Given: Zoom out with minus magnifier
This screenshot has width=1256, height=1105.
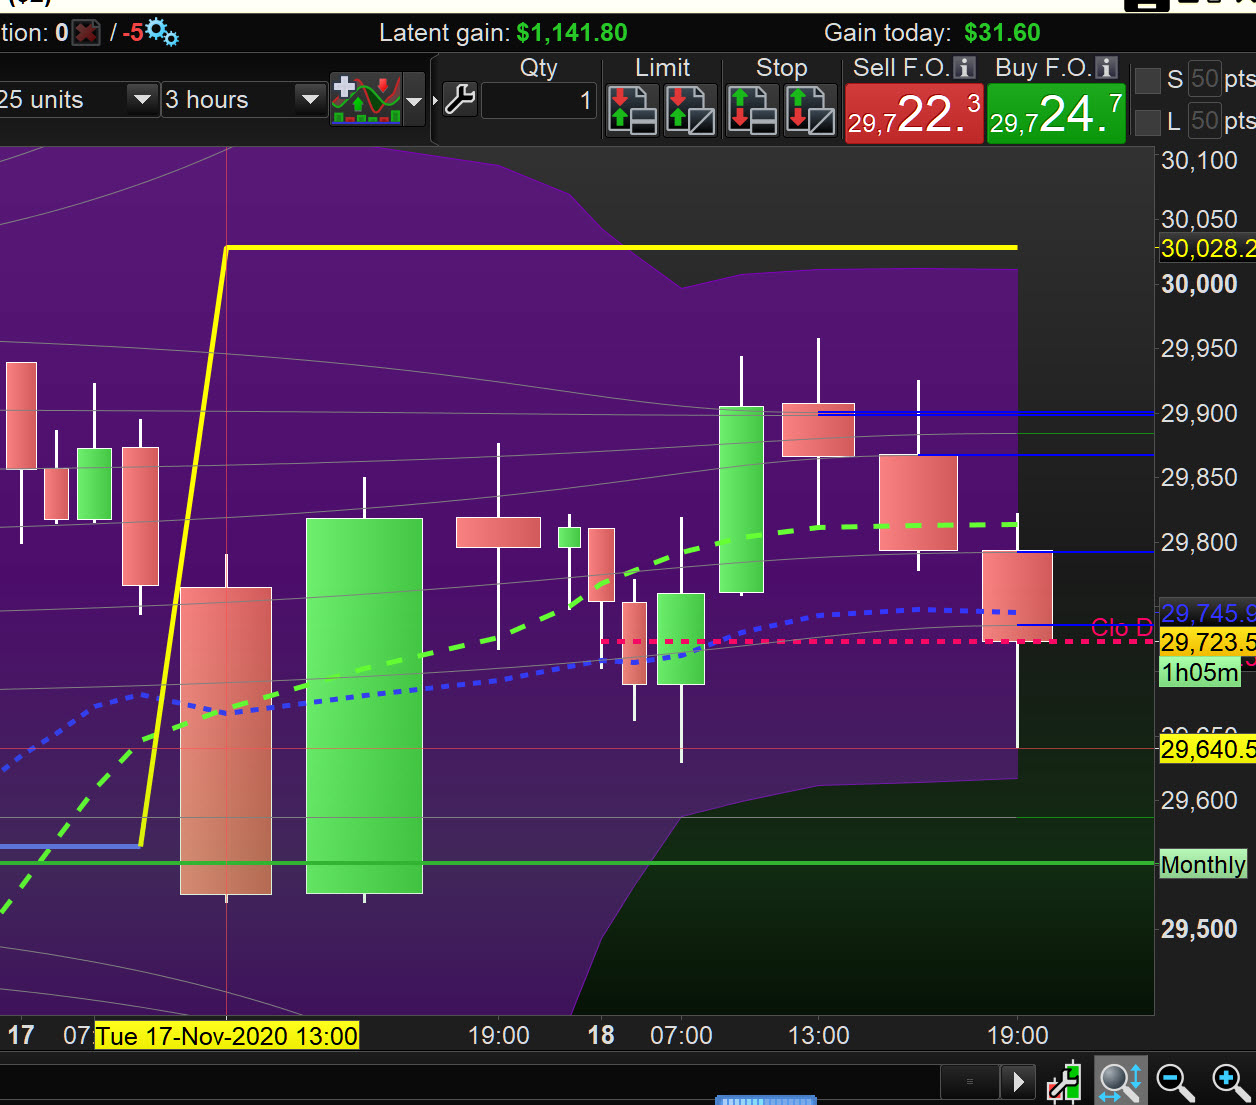Looking at the screenshot, I should pyautogui.click(x=1176, y=1081).
